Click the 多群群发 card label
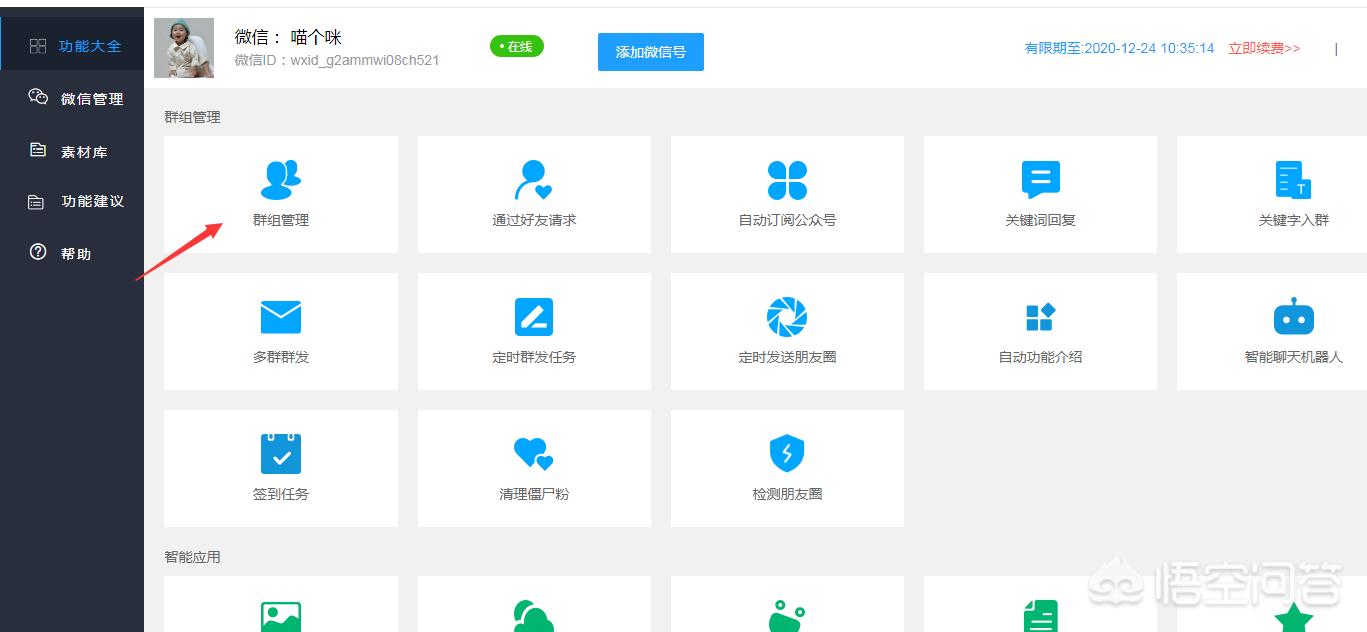Image resolution: width=1367 pixels, height=632 pixels. [281, 357]
